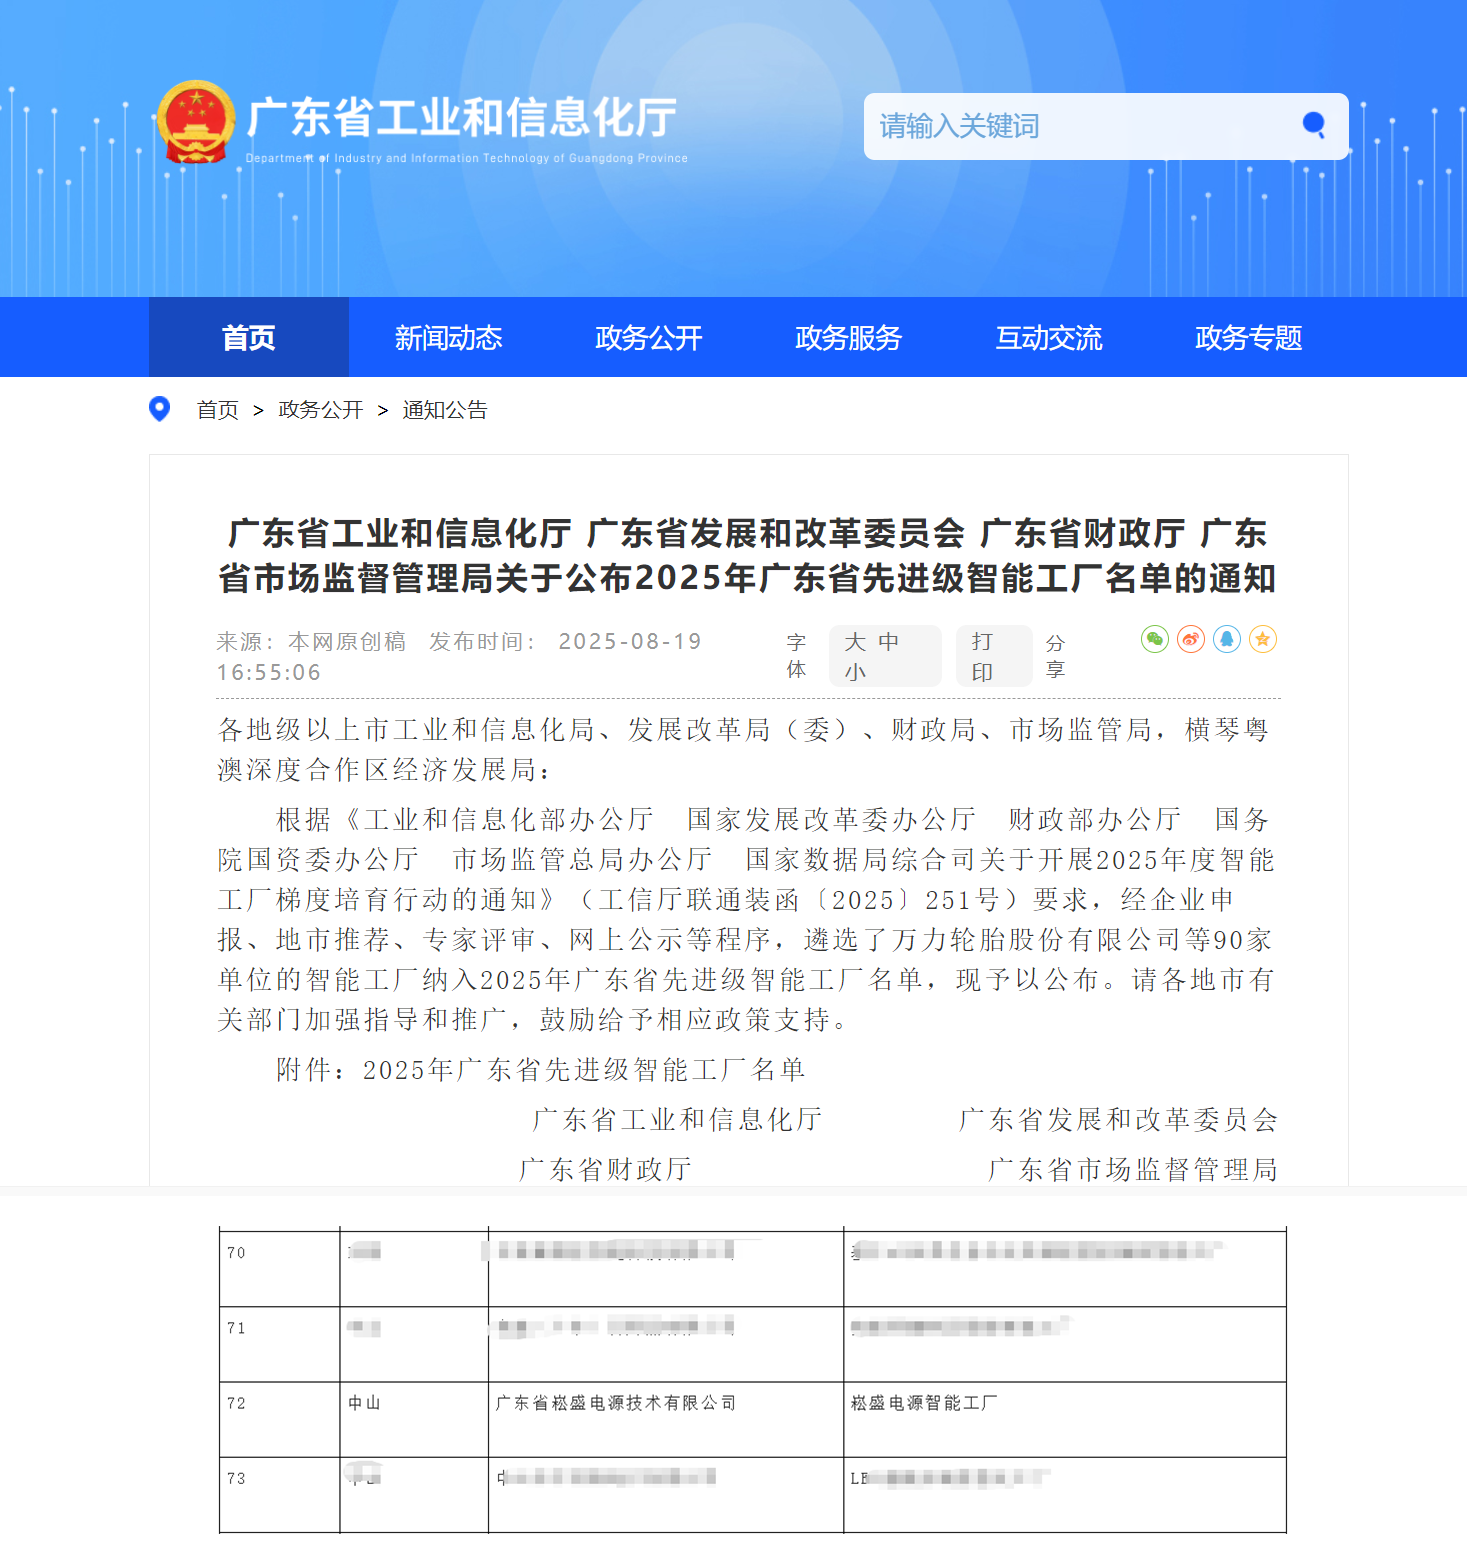This screenshot has width=1467, height=1557.
Task: Go to 互动交流 in the navigation
Action: [1048, 338]
